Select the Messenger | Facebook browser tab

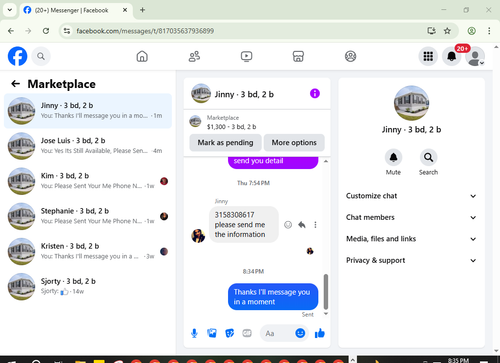[76, 10]
